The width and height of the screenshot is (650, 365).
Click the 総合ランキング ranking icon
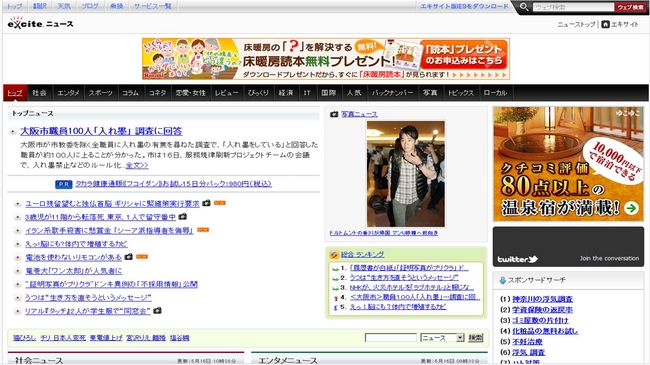coord(334,254)
